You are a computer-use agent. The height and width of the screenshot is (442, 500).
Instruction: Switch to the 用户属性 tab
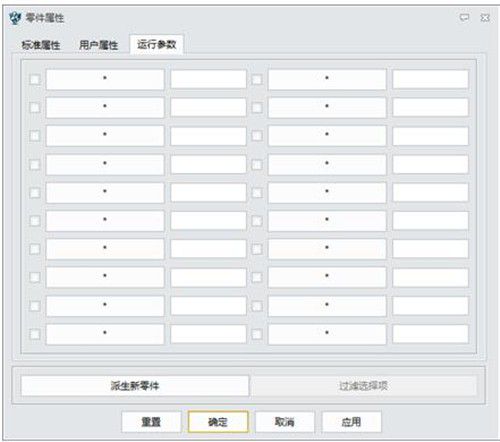(99, 45)
